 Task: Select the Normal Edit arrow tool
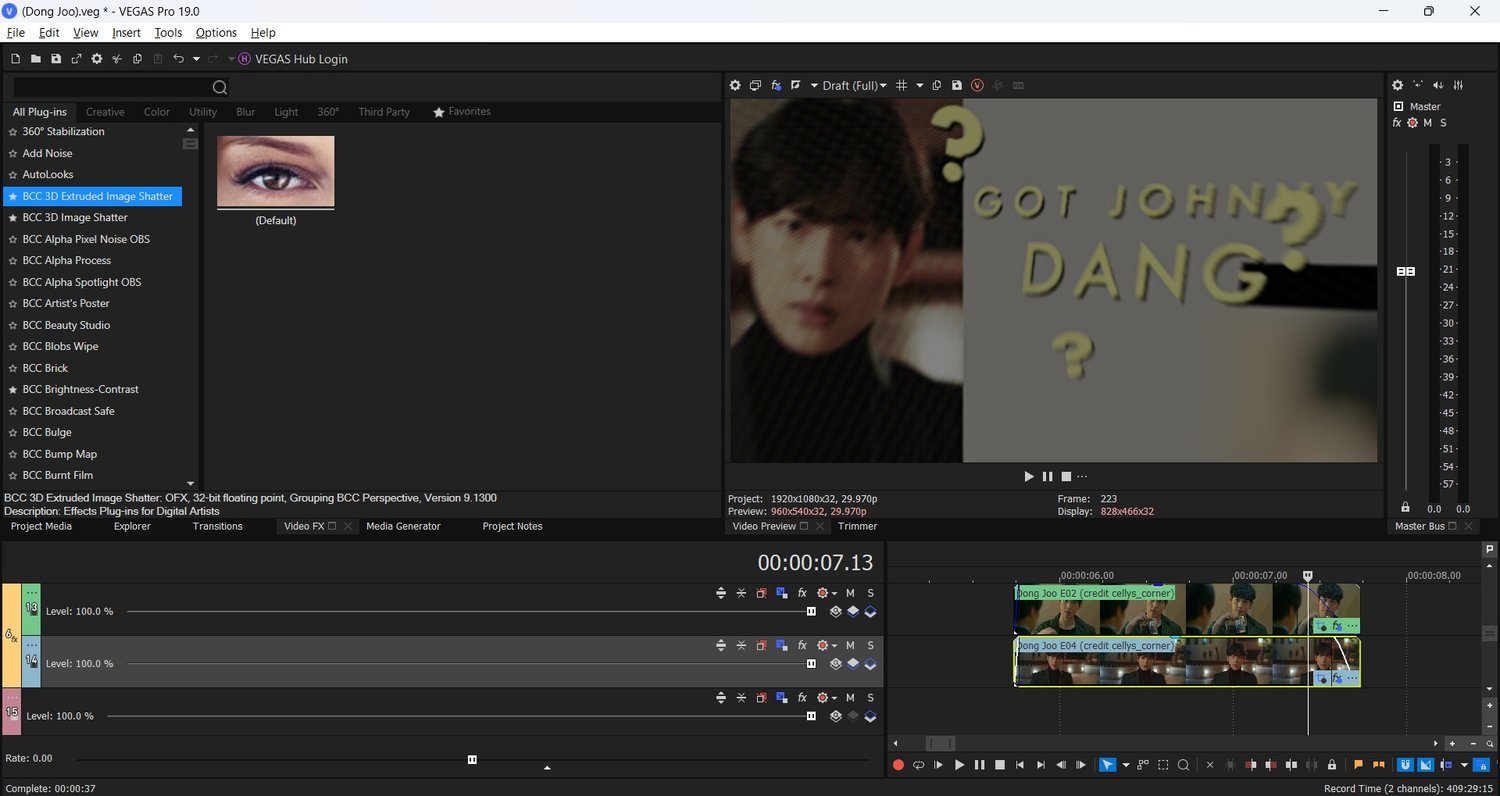pos(1107,765)
